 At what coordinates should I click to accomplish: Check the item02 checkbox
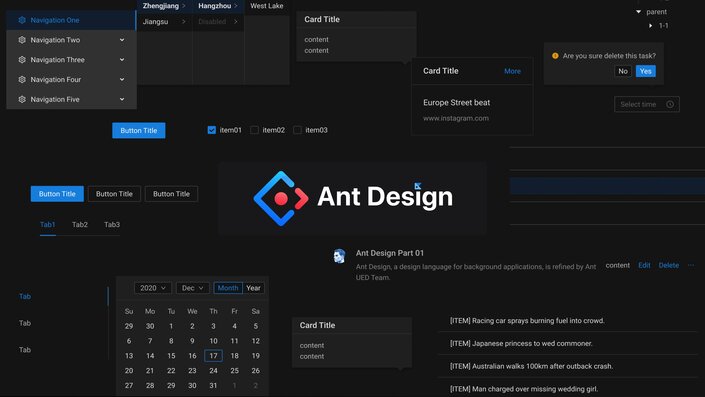pyautogui.click(x=254, y=130)
